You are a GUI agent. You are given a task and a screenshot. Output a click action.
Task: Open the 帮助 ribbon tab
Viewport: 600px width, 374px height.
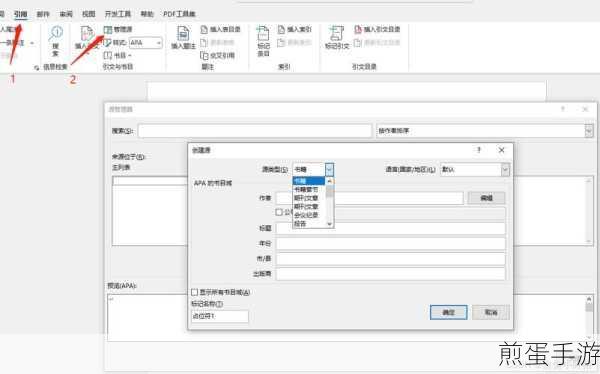(147, 14)
